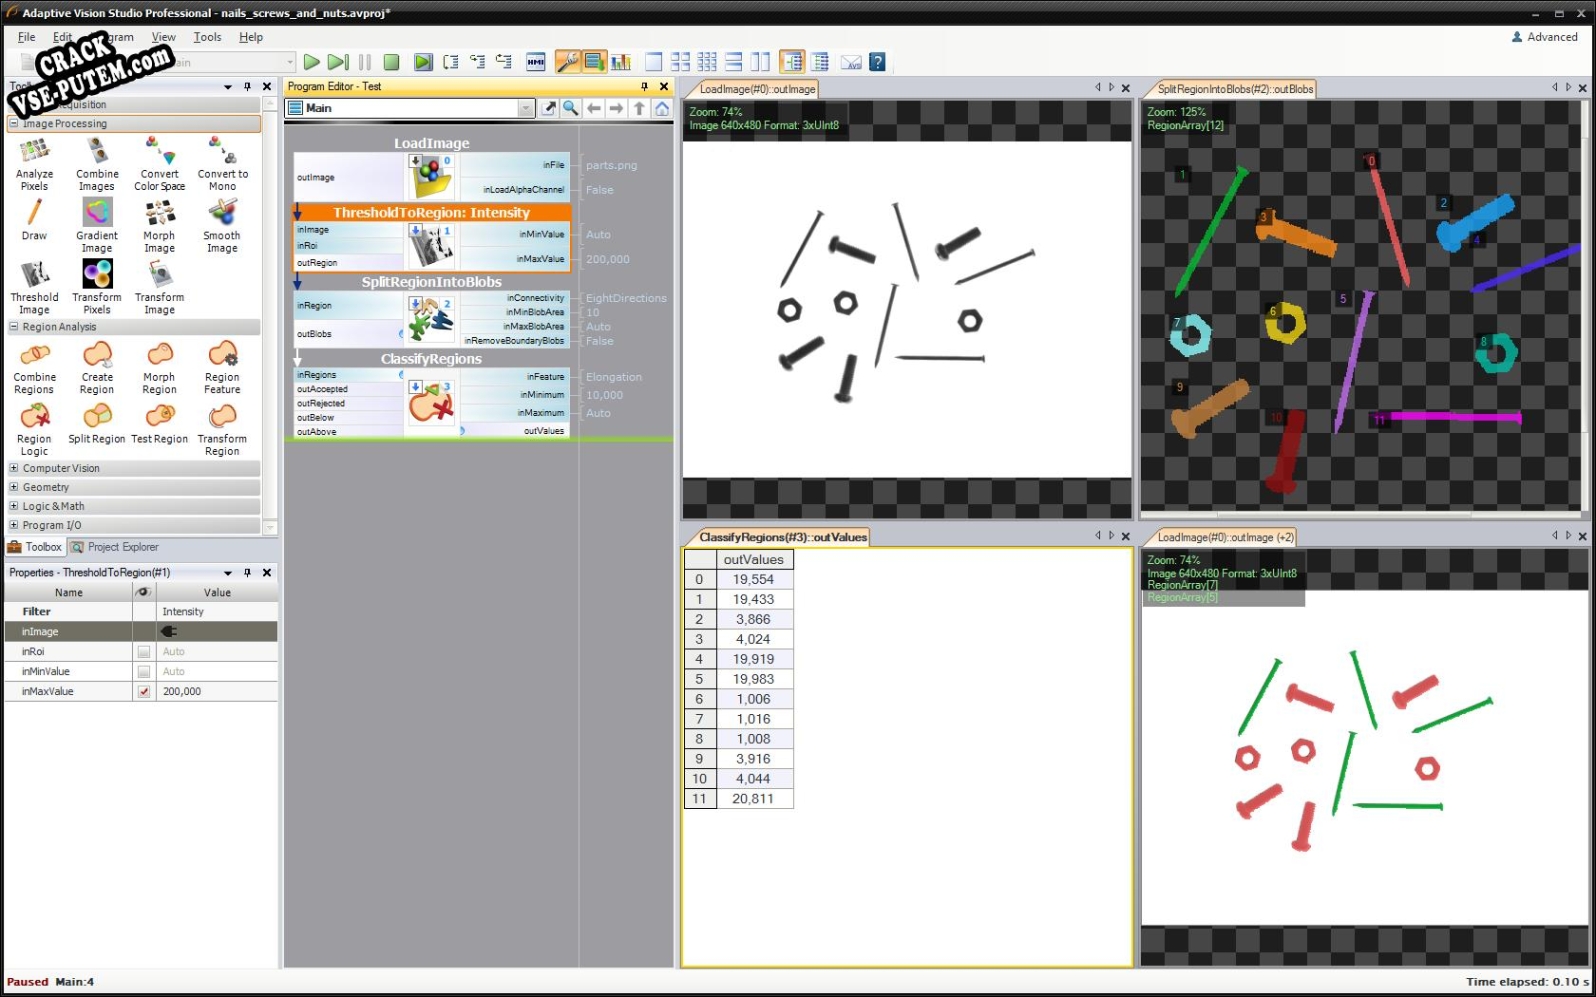1596x997 pixels.
Task: Toggle the inMinValue checkbox in Properties
Action: click(x=144, y=672)
